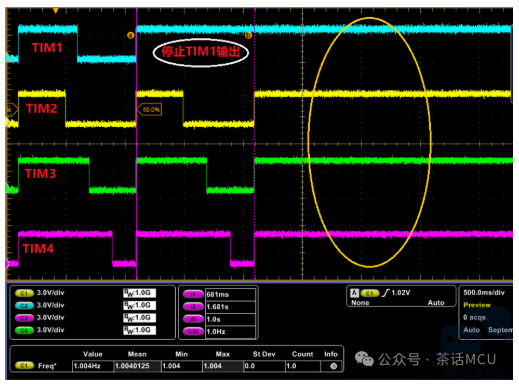The image size is (519, 389).
Task: Select the t1 cursor readout badge
Action: point(193,294)
